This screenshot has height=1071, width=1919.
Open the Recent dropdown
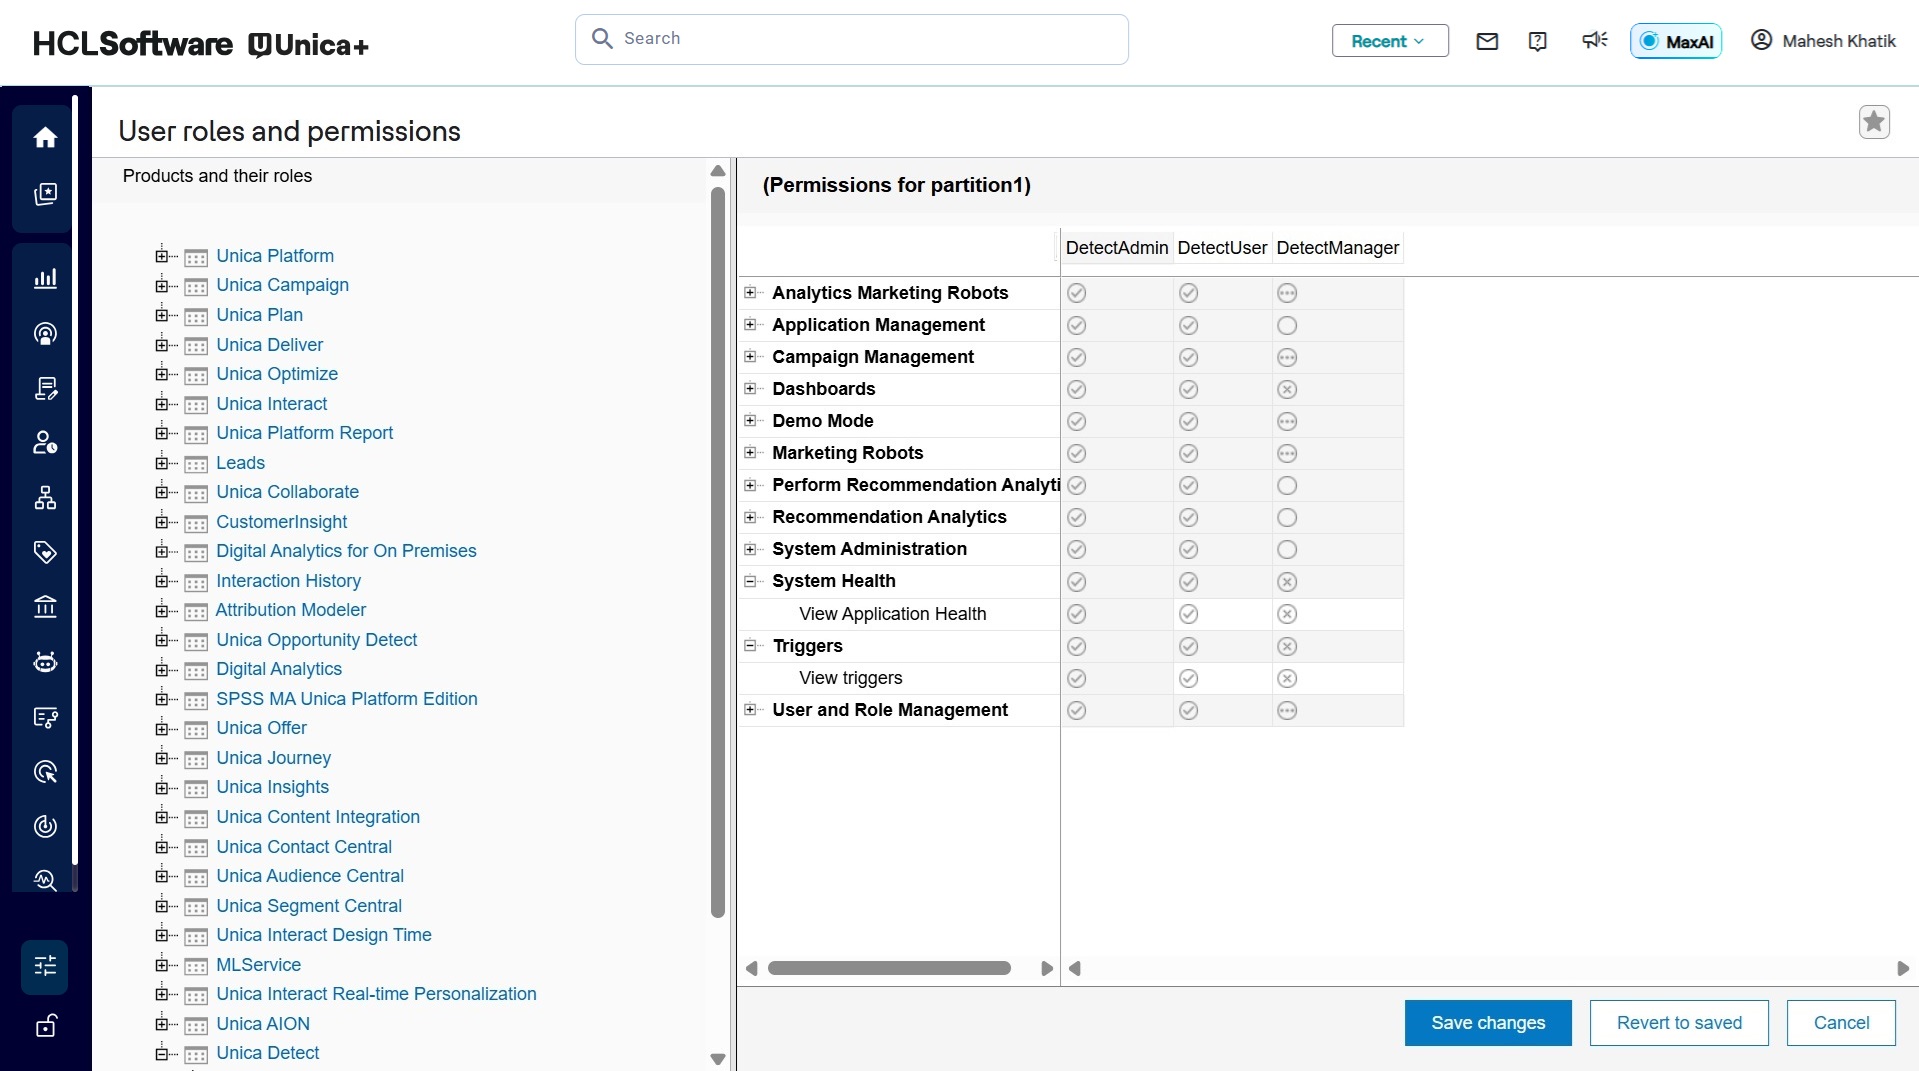tap(1389, 41)
